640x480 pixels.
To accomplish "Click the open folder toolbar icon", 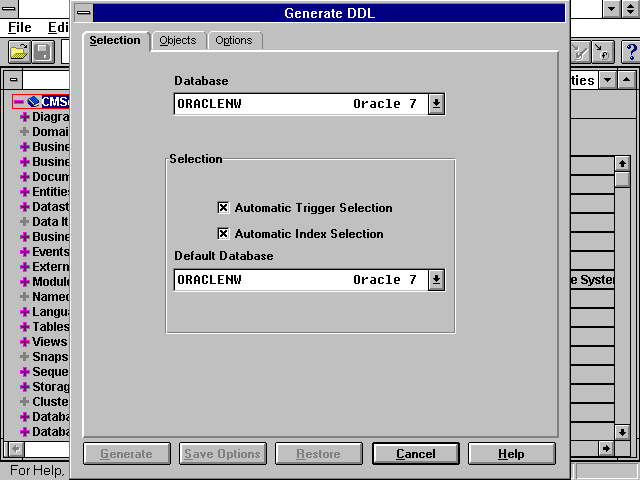I will [x=19, y=52].
